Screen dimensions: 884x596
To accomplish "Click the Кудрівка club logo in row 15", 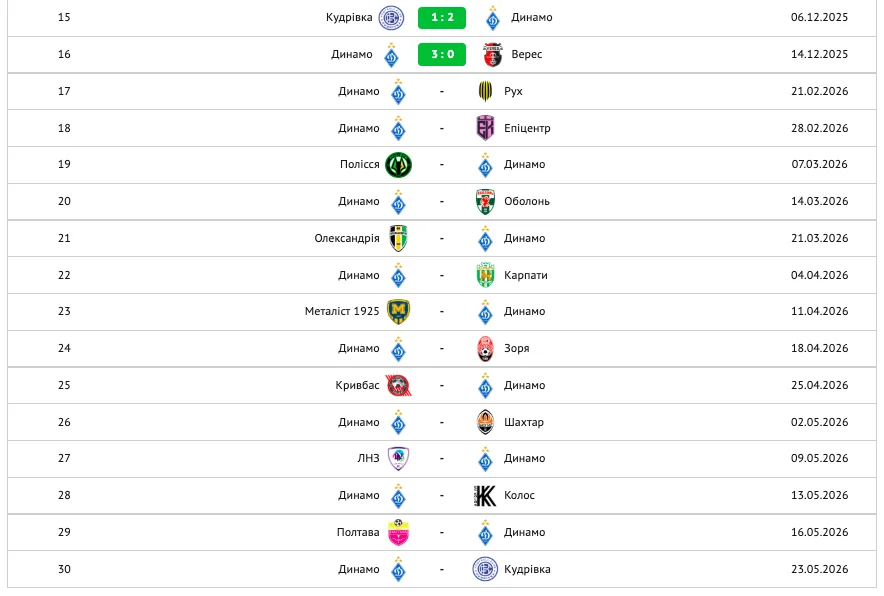I will point(391,18).
